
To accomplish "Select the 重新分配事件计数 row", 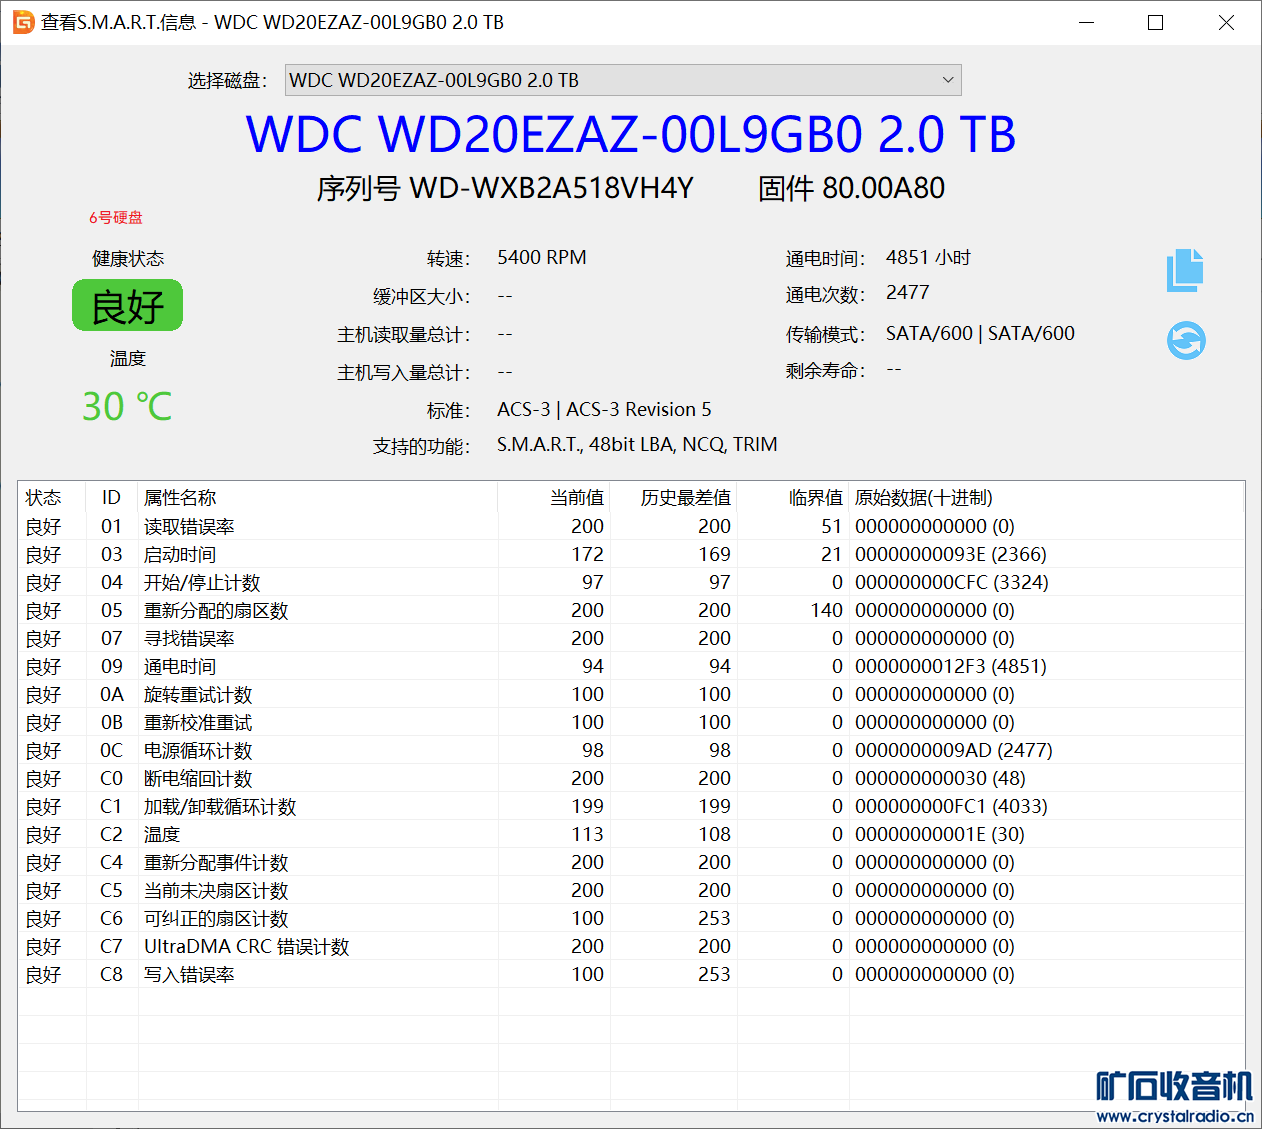I will [631, 862].
